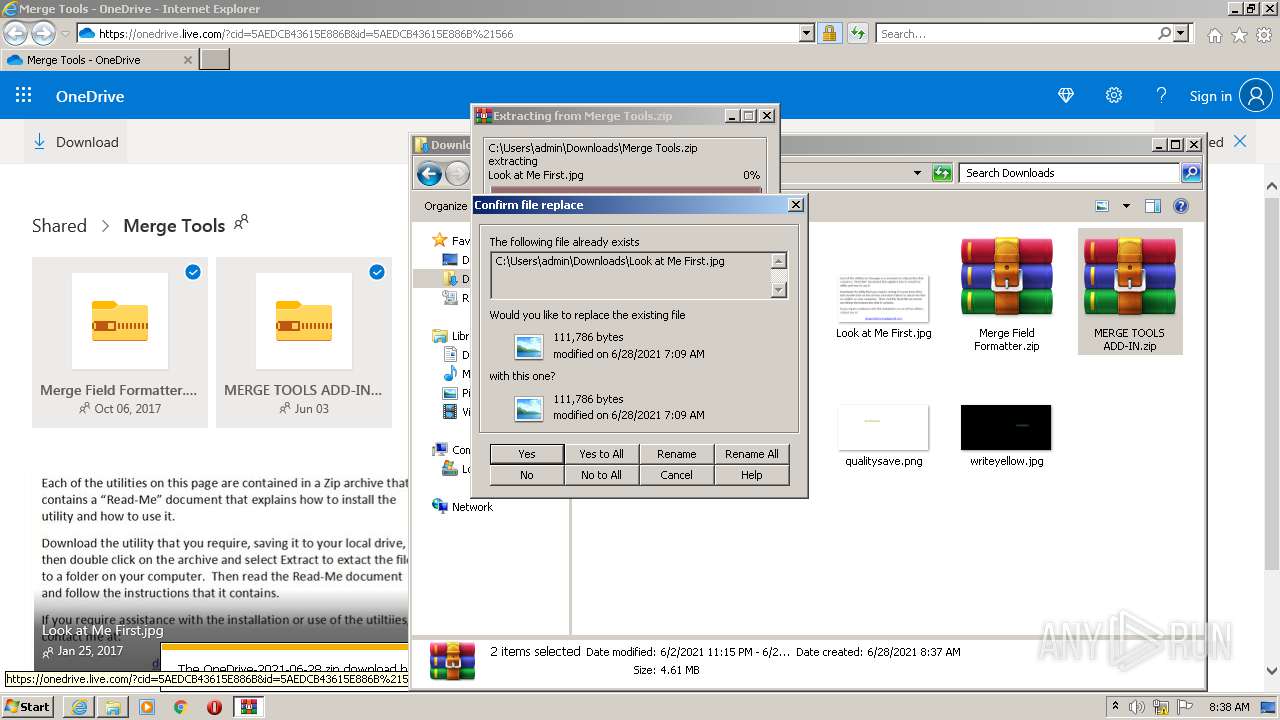Viewport: 1280px width, 720px height.
Task: Expand the view options dropdown arrow
Action: point(1126,206)
